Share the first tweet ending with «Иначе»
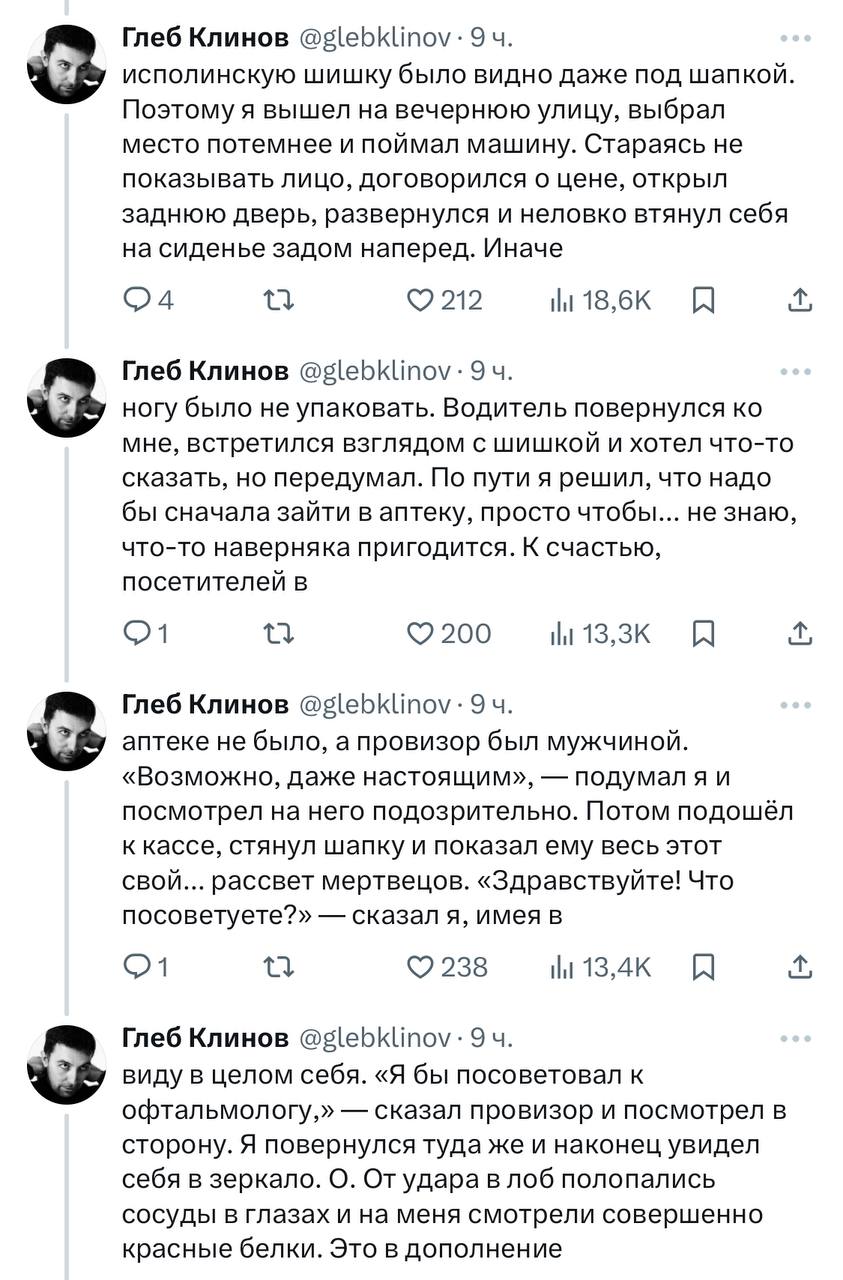 (x=799, y=300)
